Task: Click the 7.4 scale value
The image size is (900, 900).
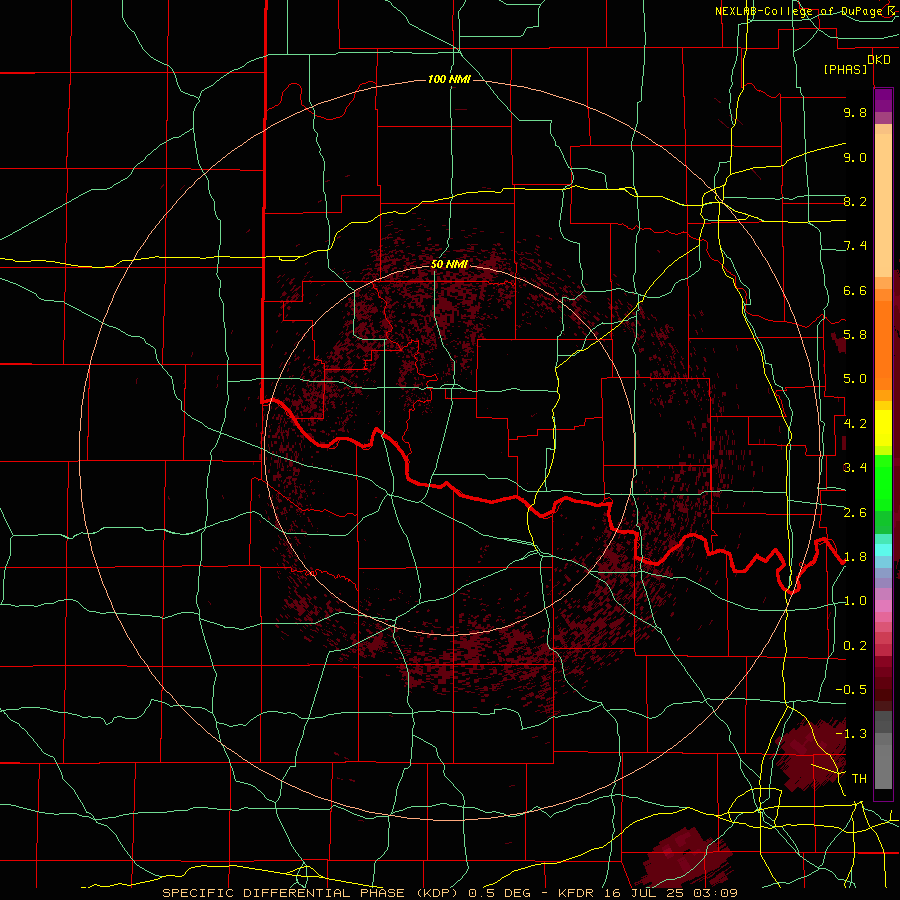Action: tap(855, 246)
